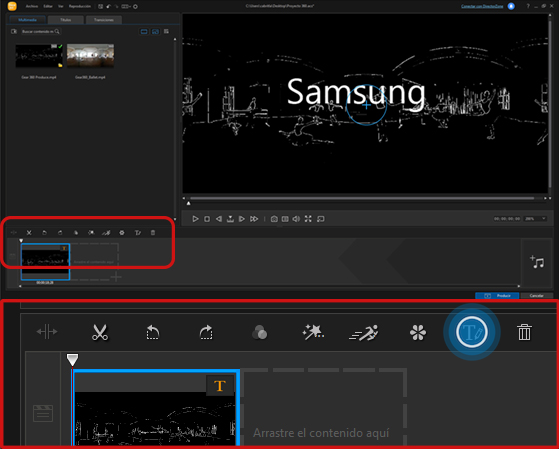The width and height of the screenshot is (559, 449).
Task: Open the Archivo menu
Action: click(x=32, y=6)
